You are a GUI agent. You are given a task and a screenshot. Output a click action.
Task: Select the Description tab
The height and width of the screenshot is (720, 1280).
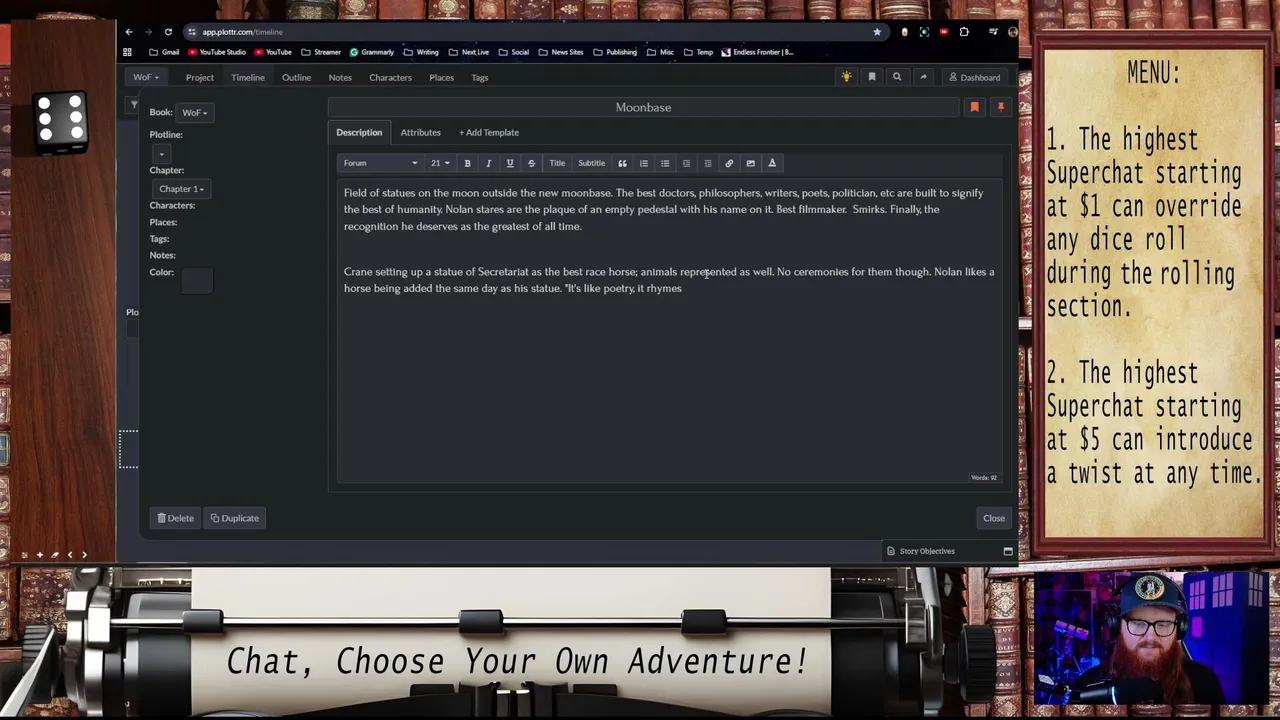(x=359, y=132)
